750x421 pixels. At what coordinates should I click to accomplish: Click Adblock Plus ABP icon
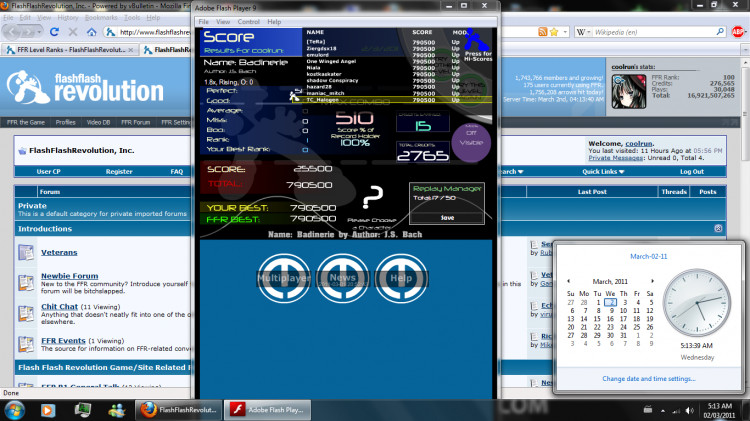[x=738, y=32]
